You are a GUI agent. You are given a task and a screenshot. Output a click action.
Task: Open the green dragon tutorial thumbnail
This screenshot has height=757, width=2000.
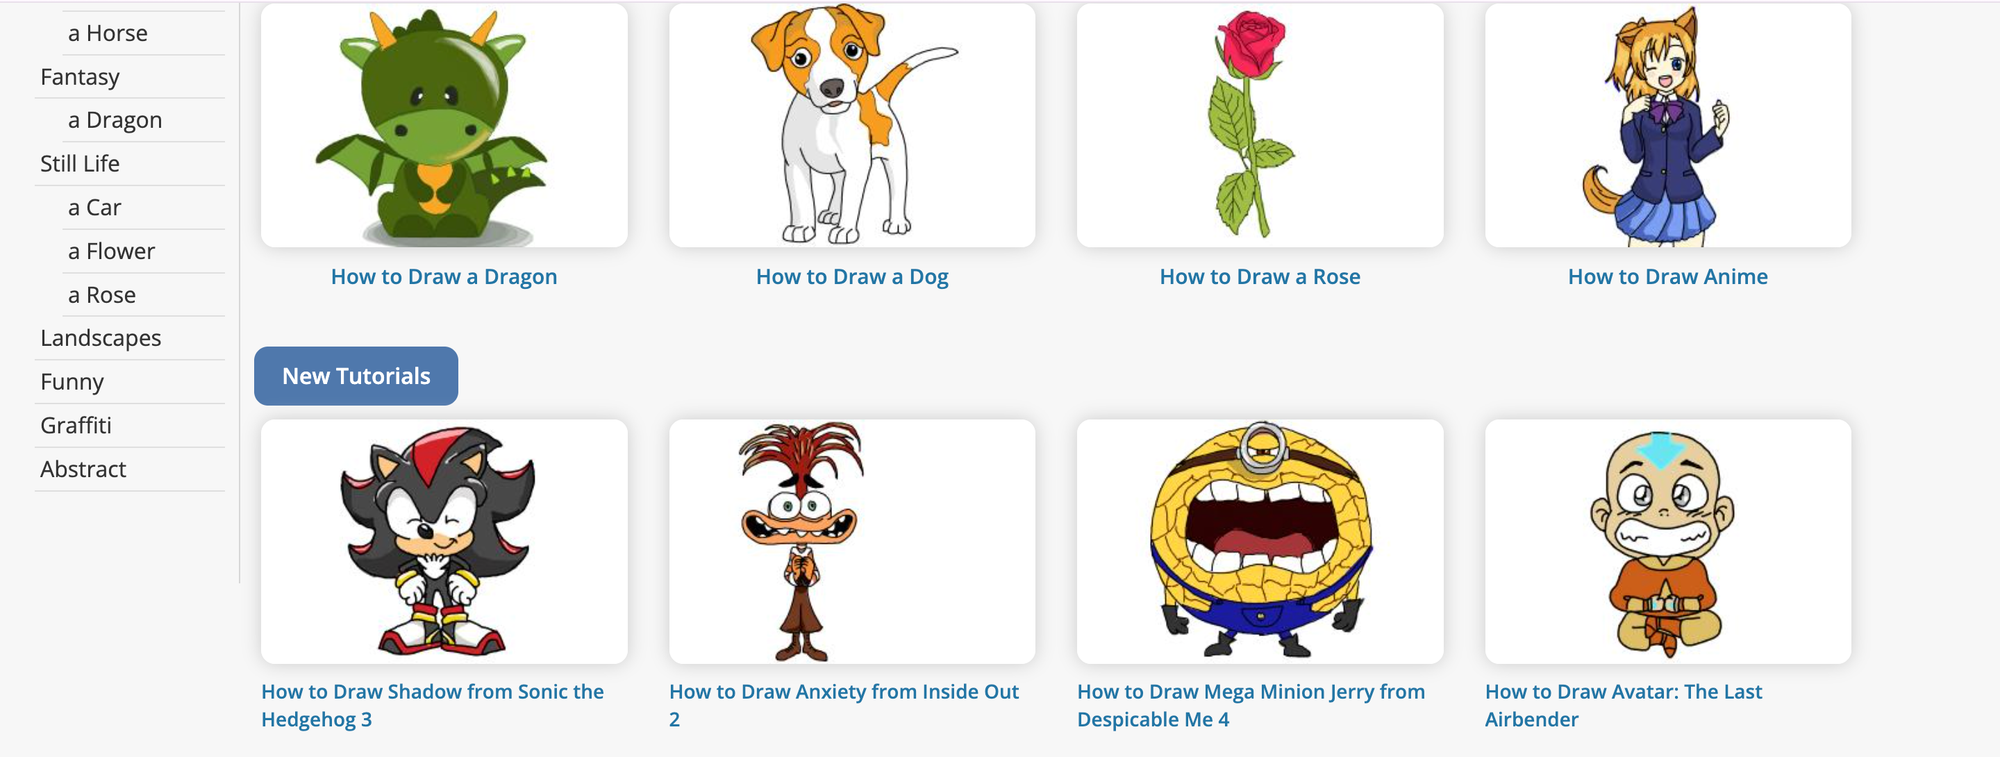444,125
